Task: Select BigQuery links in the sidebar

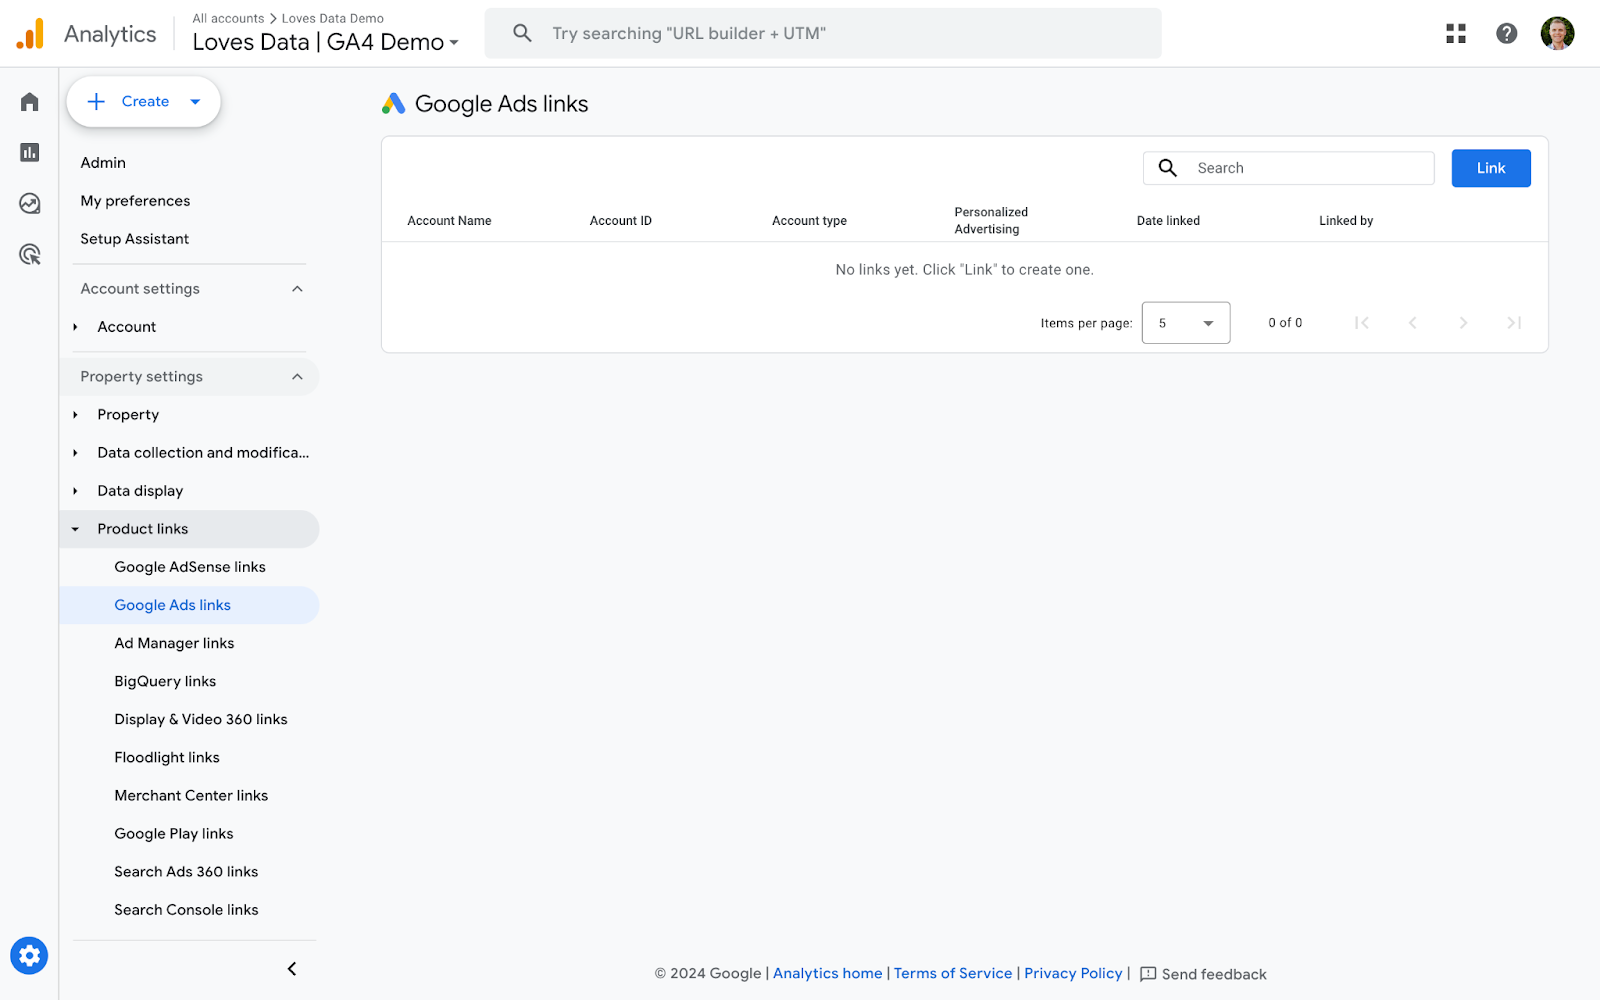Action: coord(164,681)
